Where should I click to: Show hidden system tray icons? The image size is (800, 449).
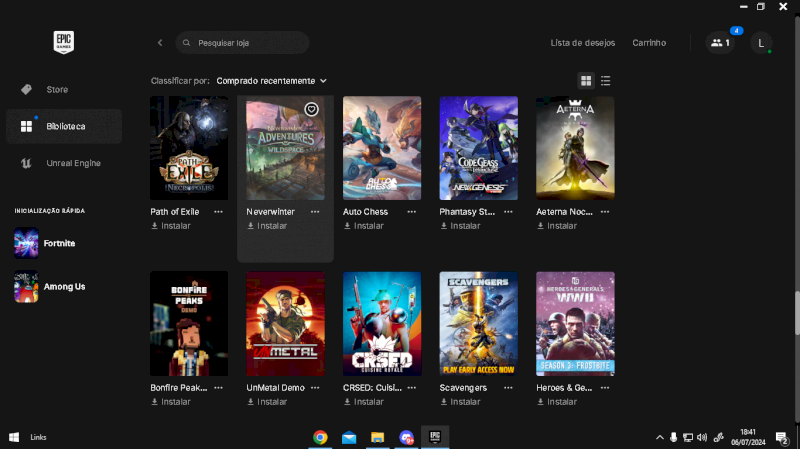coord(660,437)
